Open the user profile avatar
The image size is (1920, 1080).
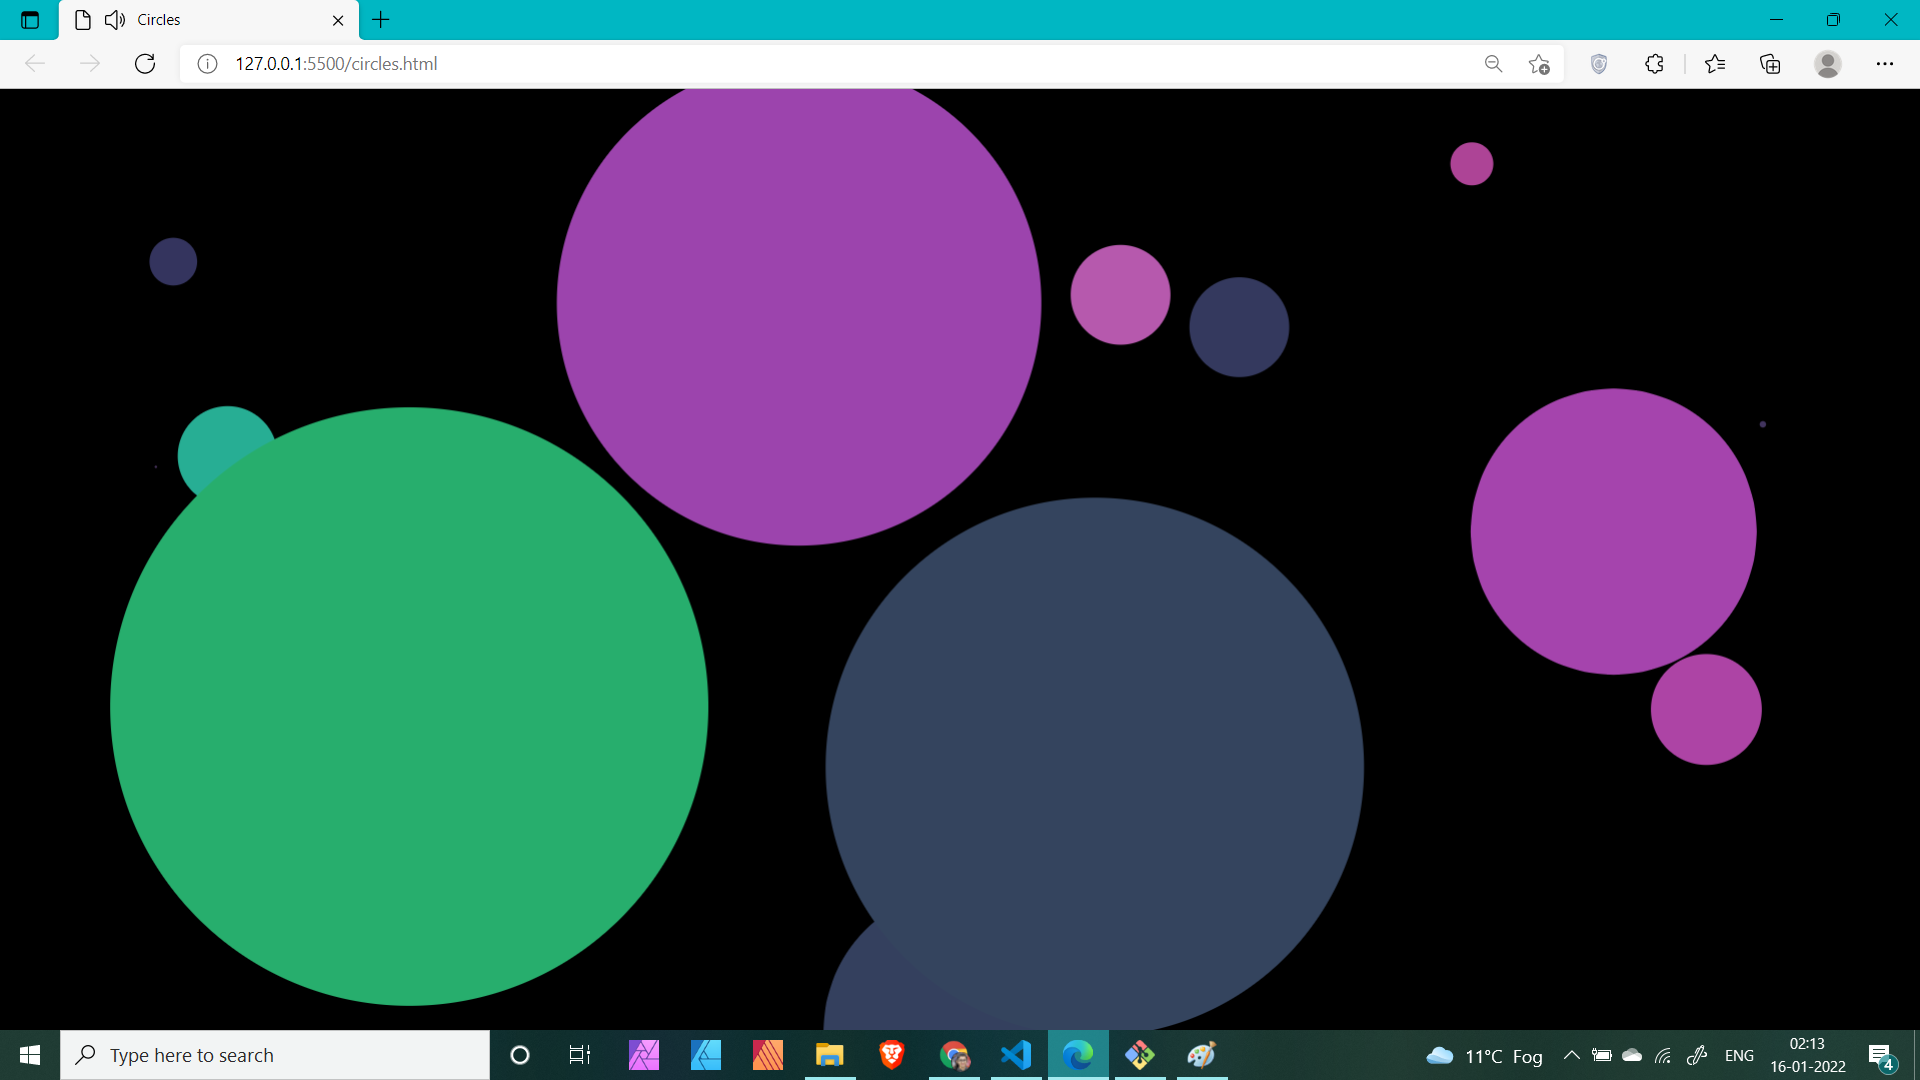click(1827, 64)
